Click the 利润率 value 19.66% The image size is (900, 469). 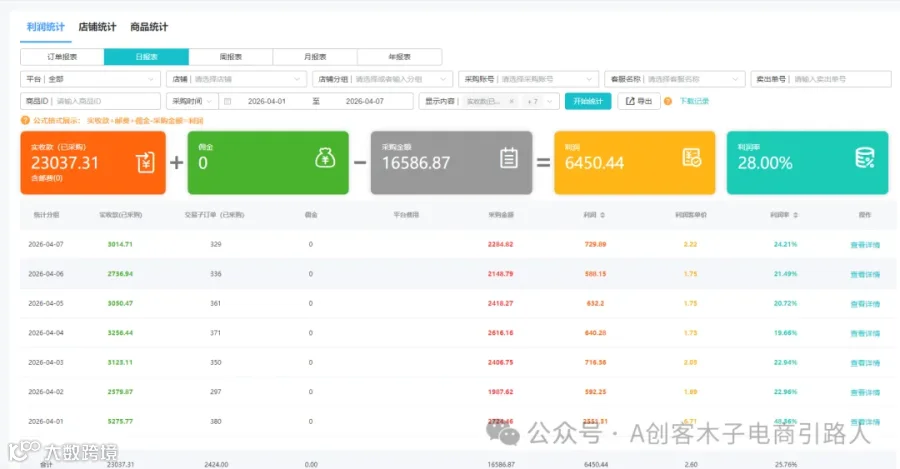785,333
